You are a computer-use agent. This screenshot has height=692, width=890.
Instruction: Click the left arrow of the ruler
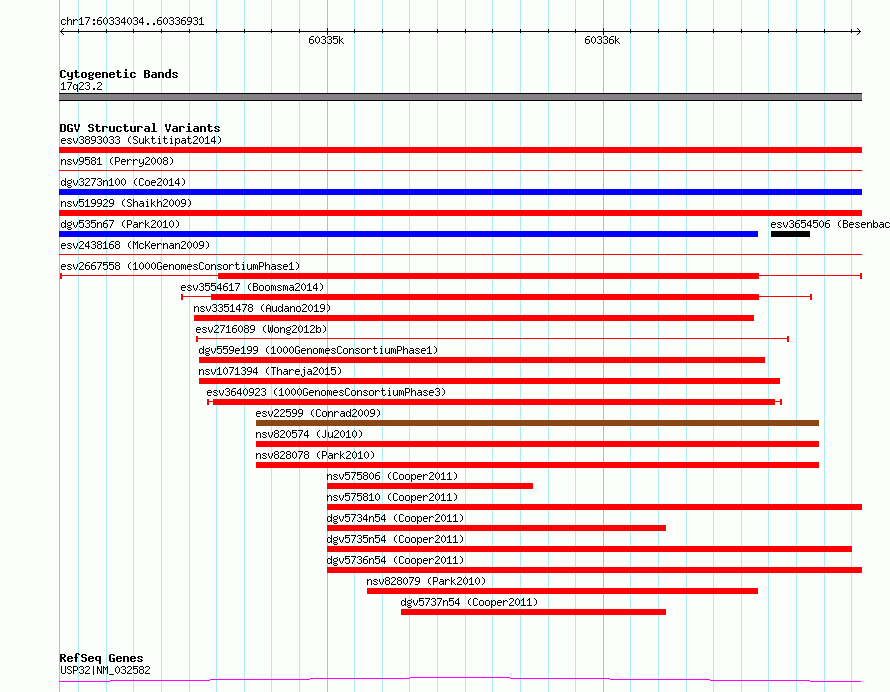pos(63,31)
